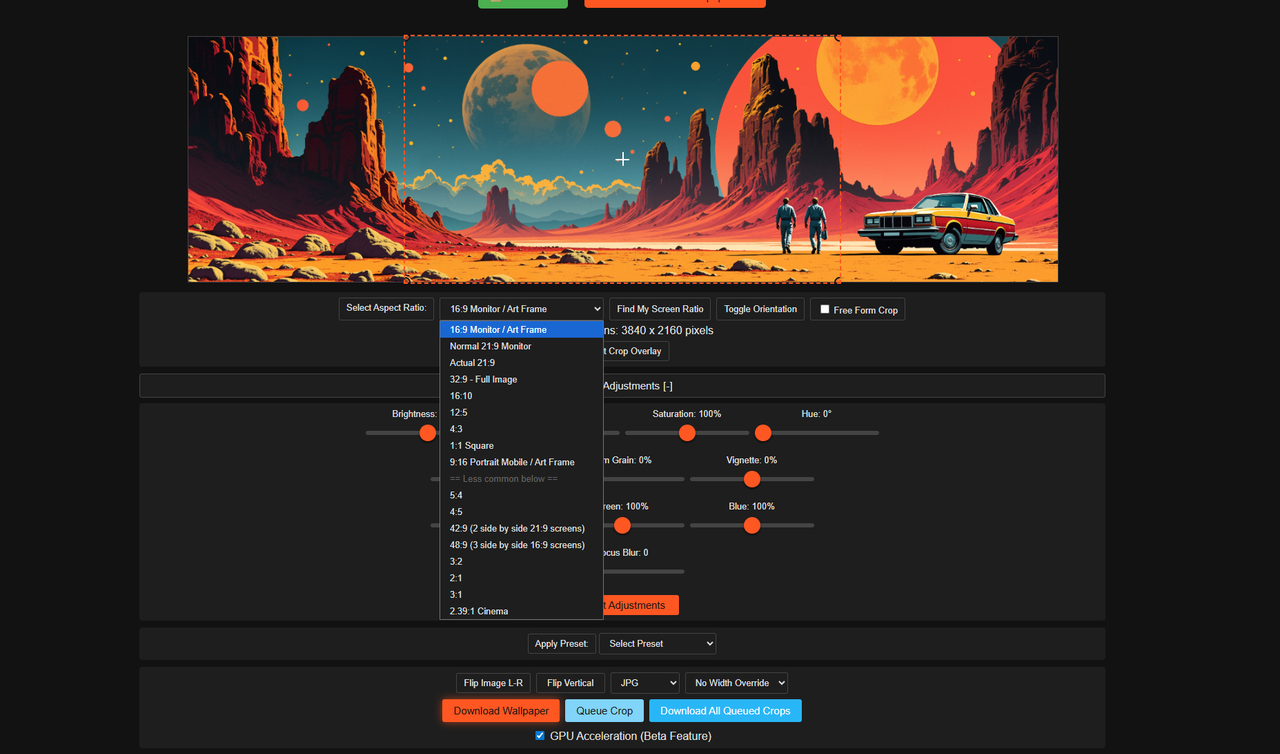The image size is (1280, 754).
Task: Adjust the Green channel slider handle
Action: click(x=622, y=525)
